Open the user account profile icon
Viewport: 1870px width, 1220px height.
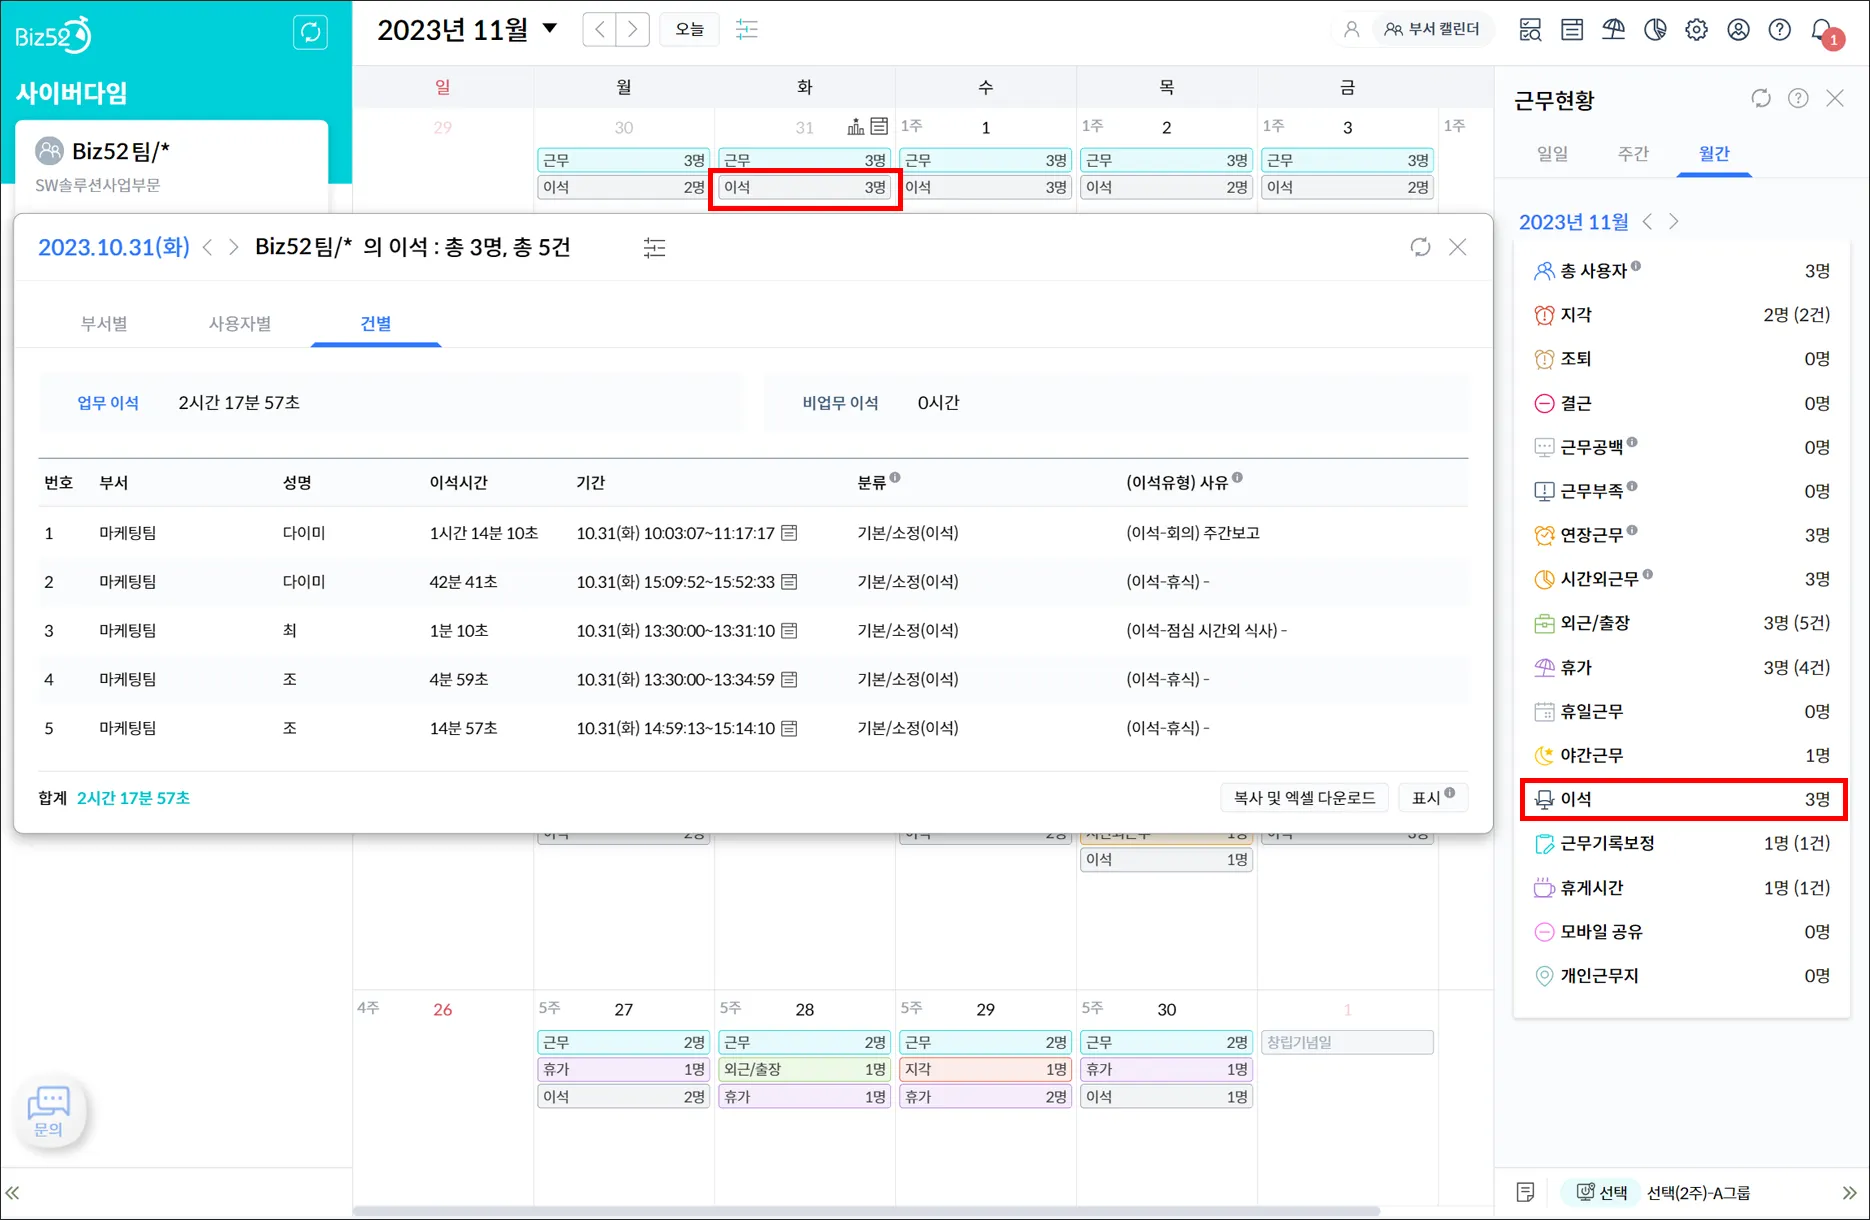[x=1738, y=30]
